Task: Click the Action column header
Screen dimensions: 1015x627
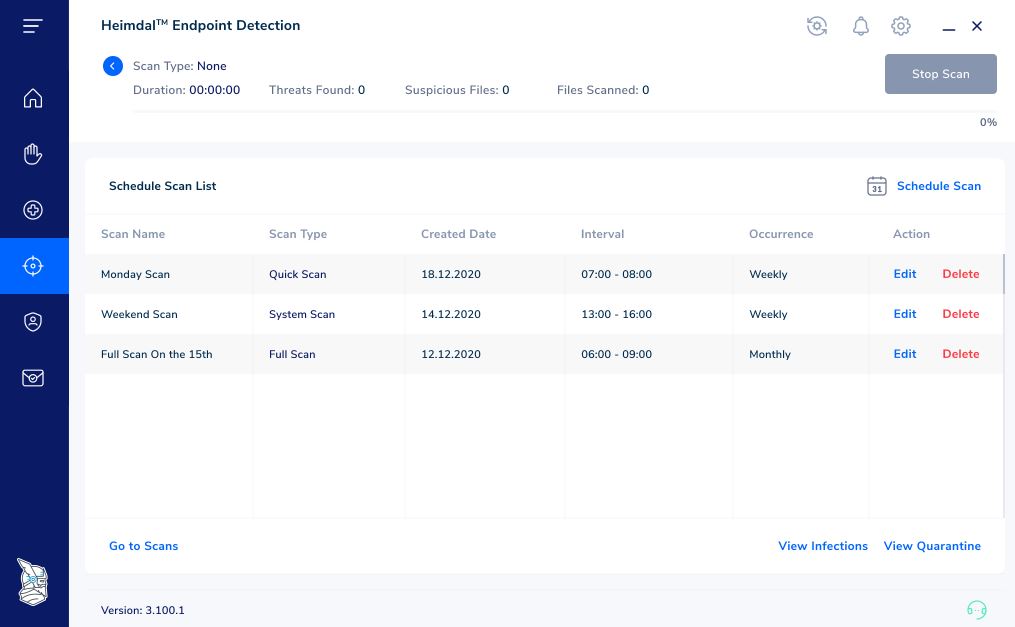Action: click(x=911, y=234)
